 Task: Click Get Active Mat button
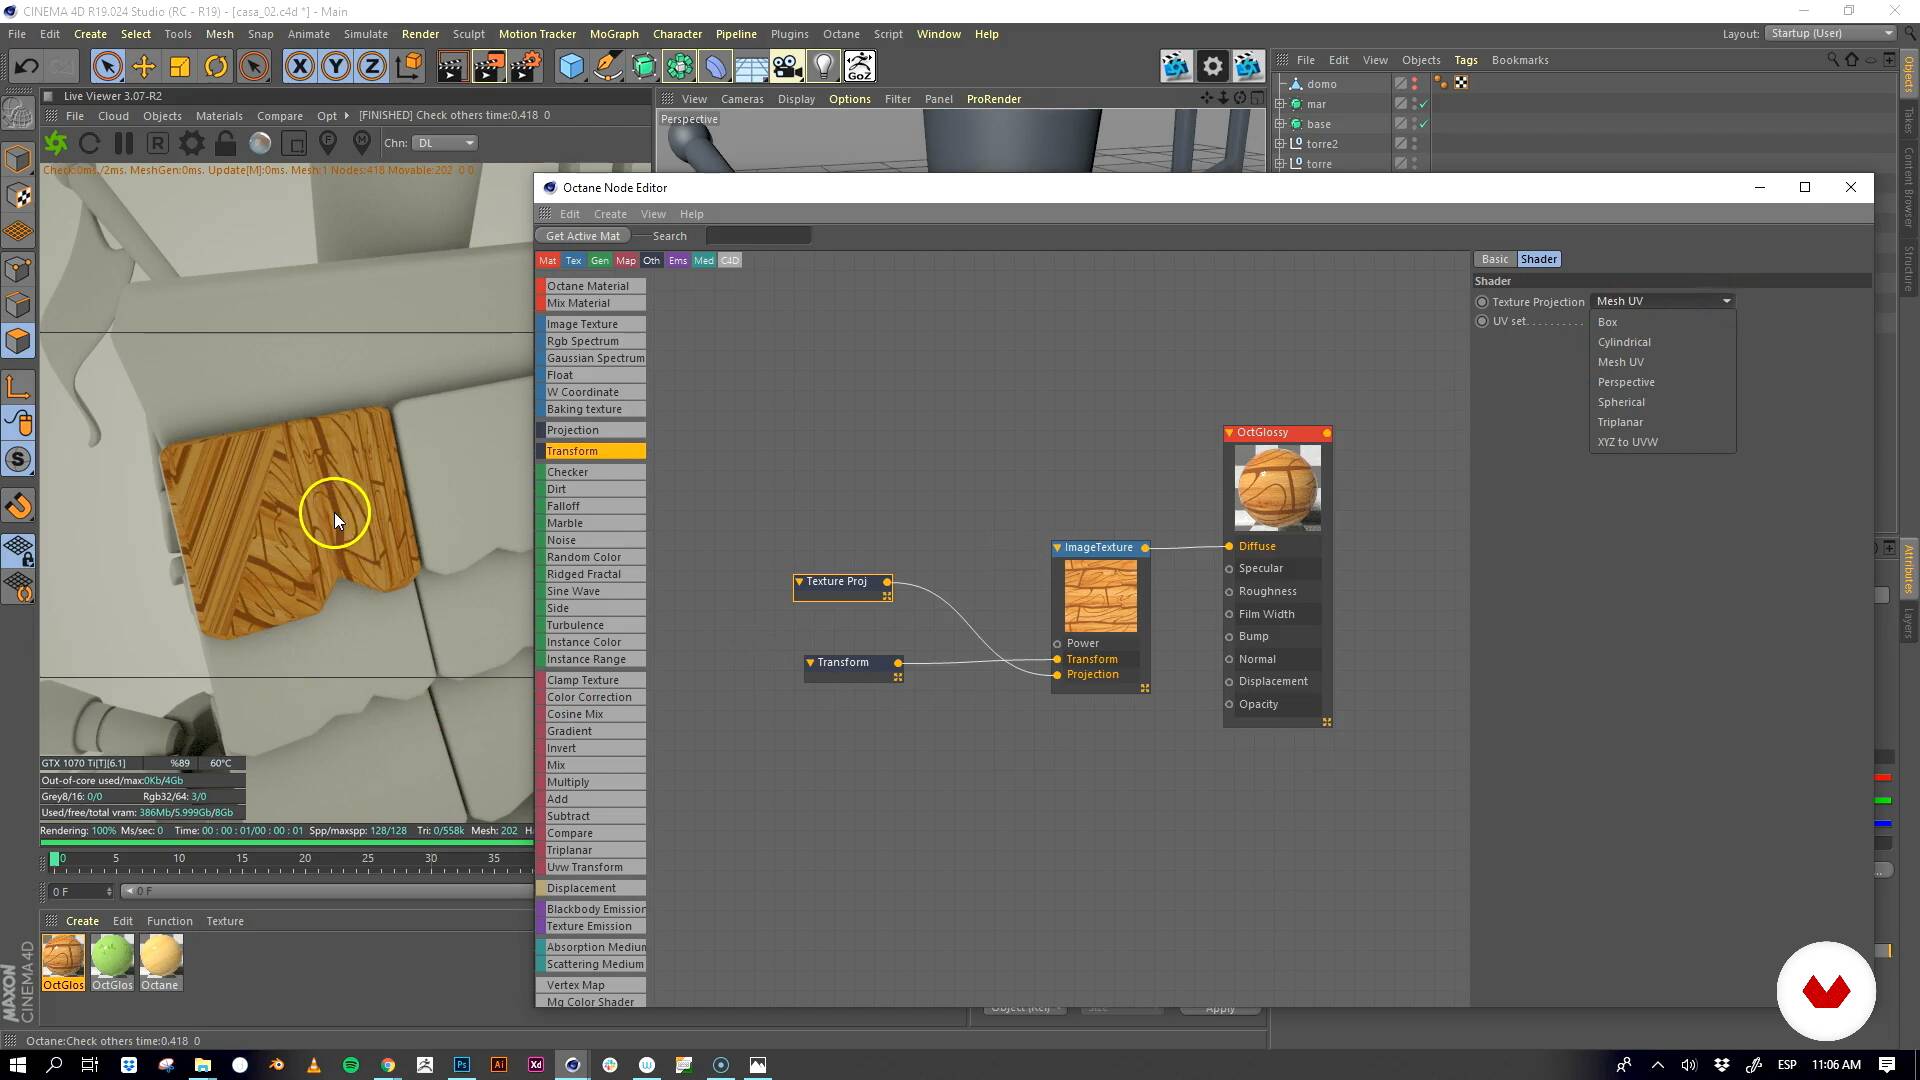583,236
